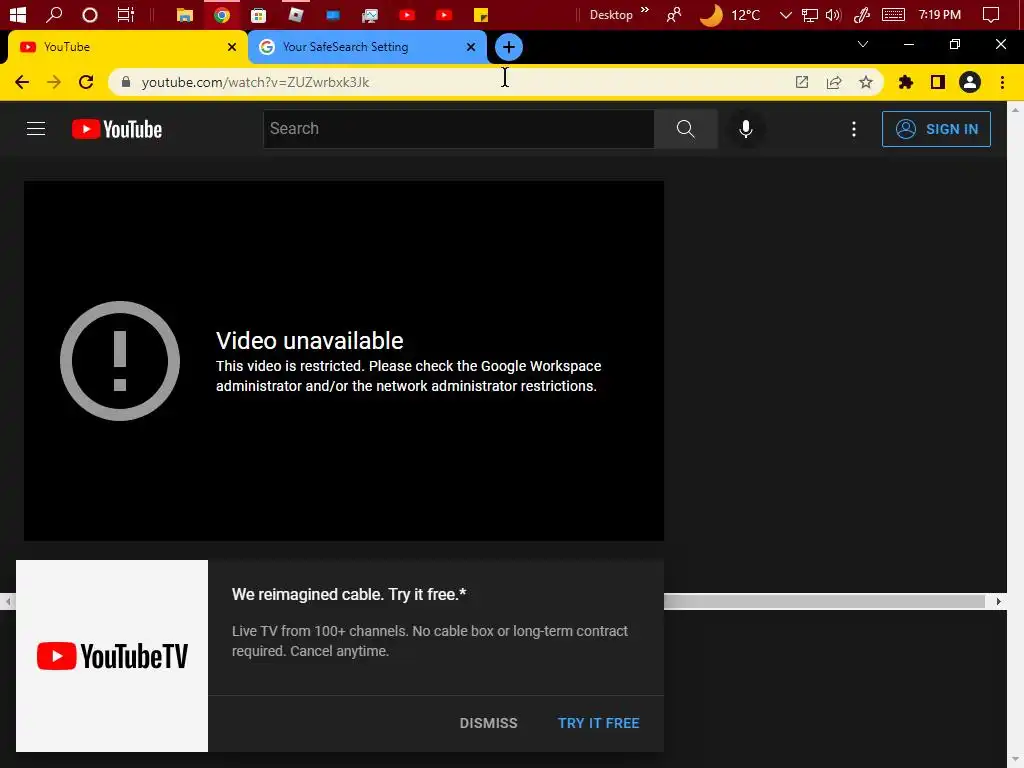Bookmark this page with the star icon

866,82
